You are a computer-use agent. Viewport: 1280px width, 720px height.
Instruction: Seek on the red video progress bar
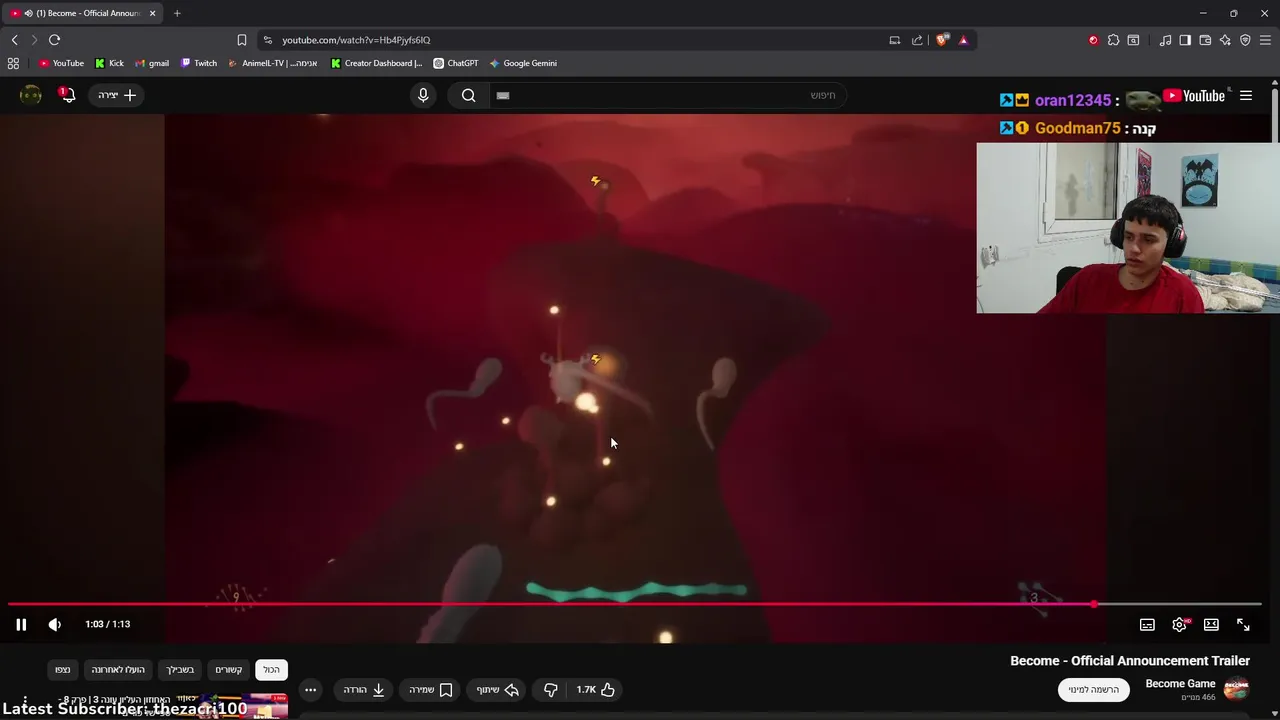[x=635, y=604]
